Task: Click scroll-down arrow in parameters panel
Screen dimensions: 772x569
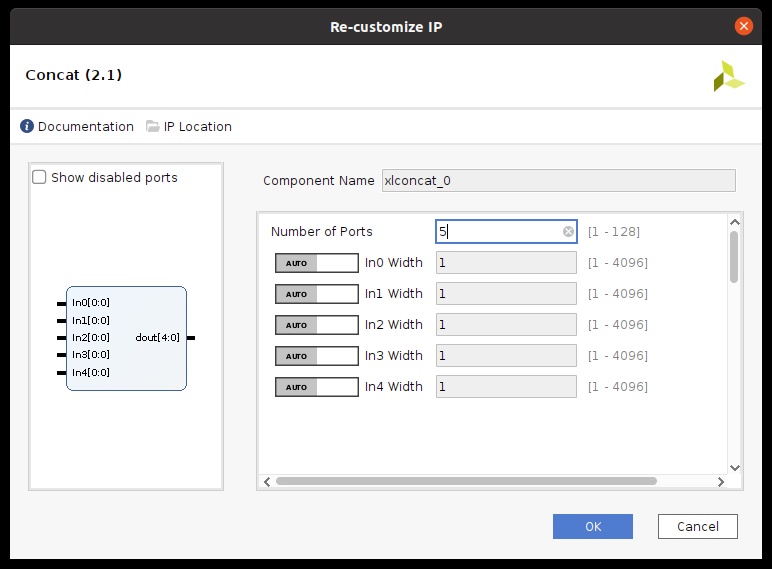Action: click(735, 468)
